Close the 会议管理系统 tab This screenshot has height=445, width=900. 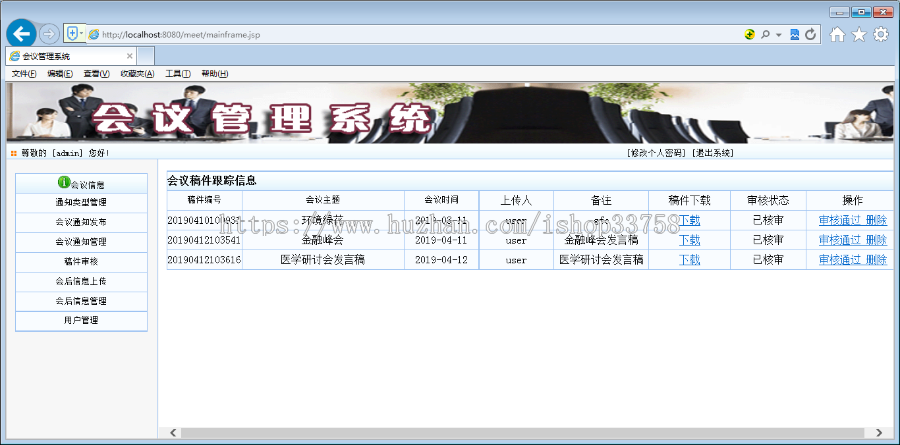[129, 56]
